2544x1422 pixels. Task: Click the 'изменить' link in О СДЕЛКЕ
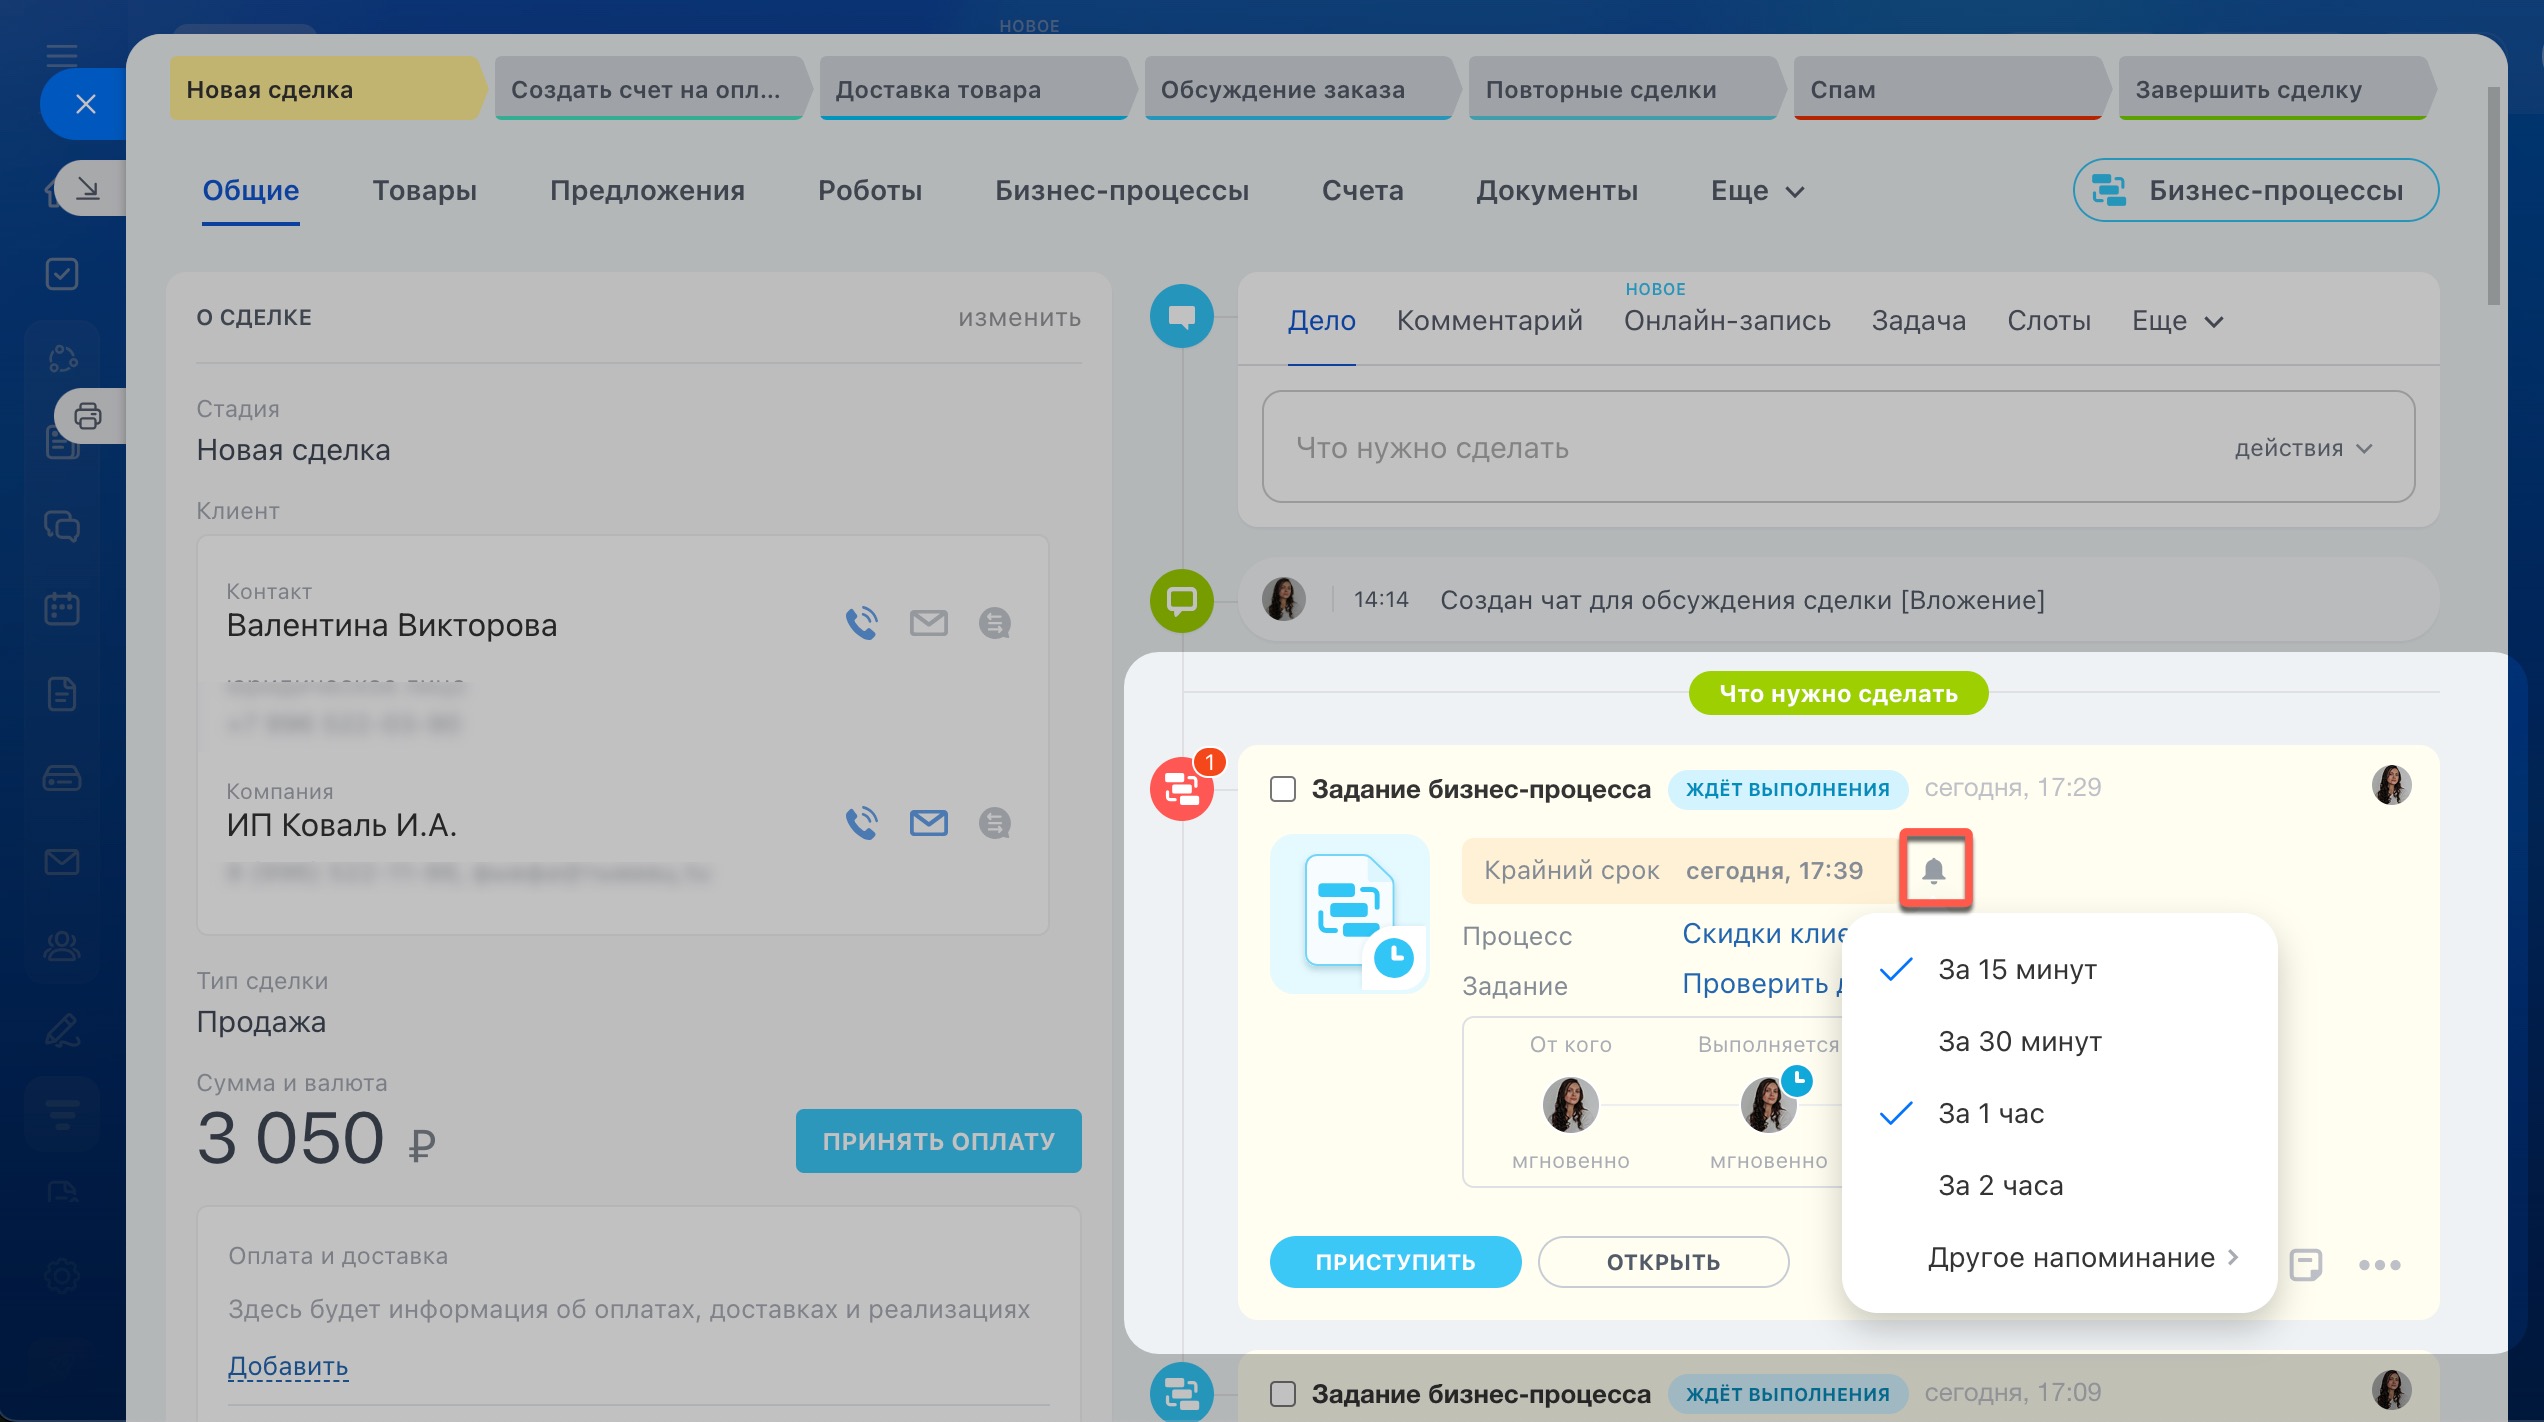point(1019,318)
